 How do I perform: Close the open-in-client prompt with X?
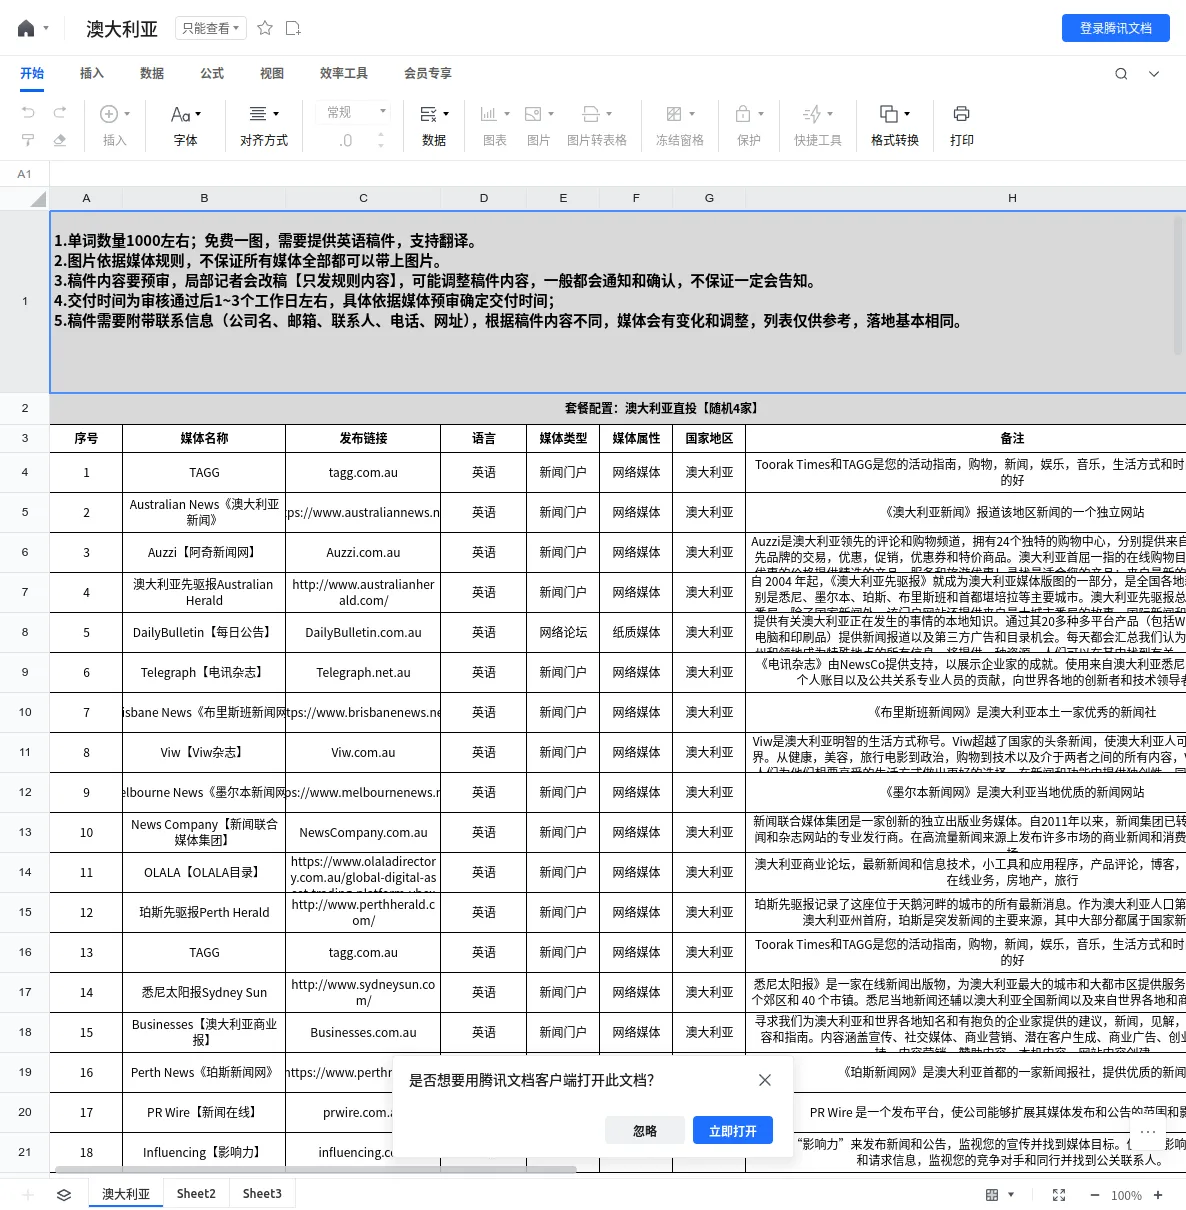[765, 1080]
